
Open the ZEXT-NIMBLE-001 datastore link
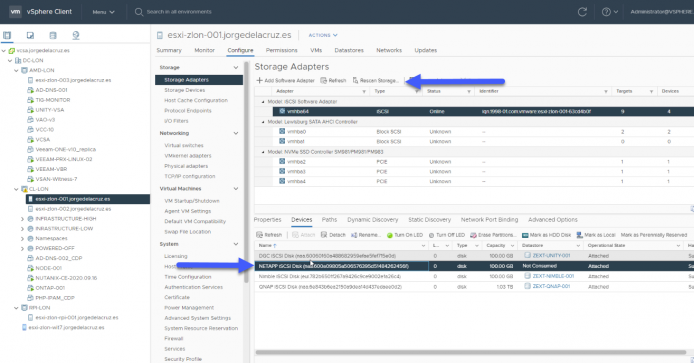pyautogui.click(x=553, y=276)
